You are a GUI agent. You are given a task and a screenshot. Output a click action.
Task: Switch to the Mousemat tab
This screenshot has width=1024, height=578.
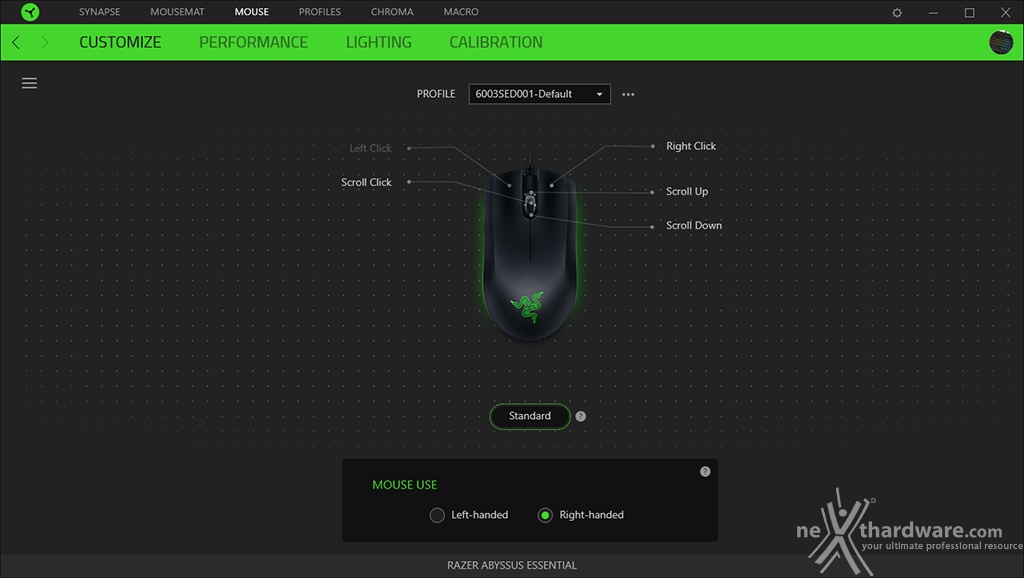pyautogui.click(x=177, y=12)
